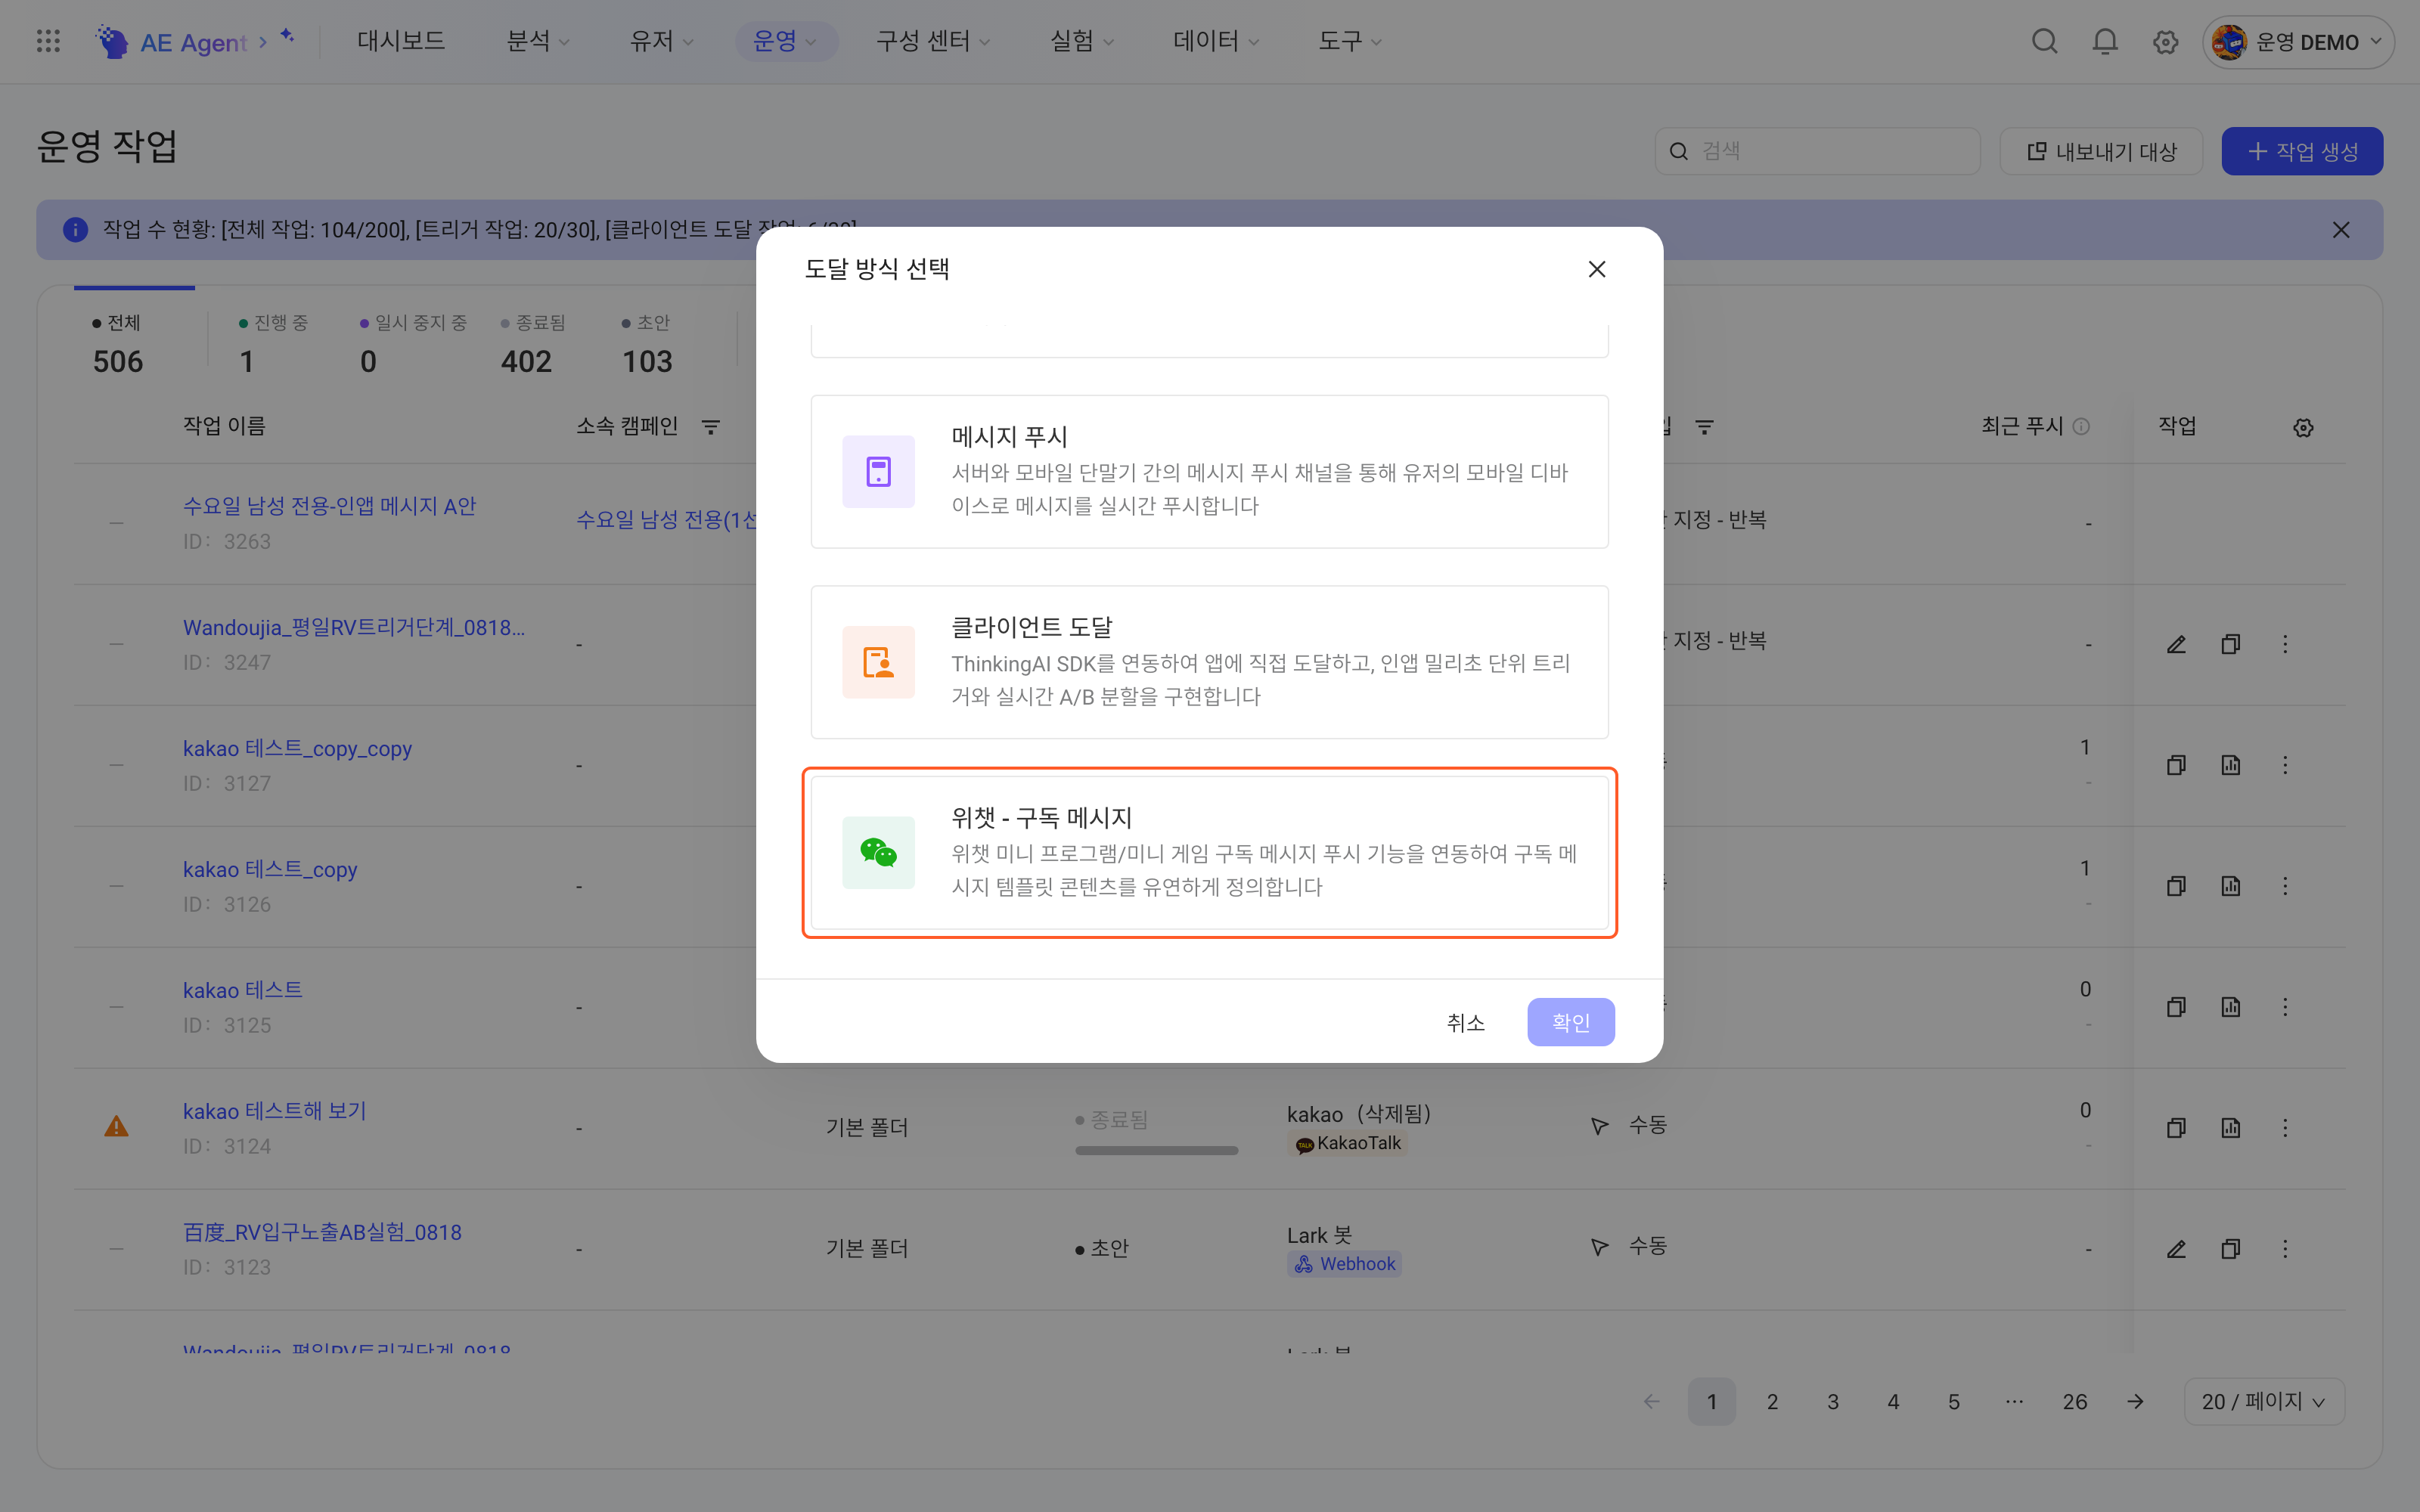Click the AE Agent sparkle icon
This screenshot has height=1512, width=2420.
point(287,36)
